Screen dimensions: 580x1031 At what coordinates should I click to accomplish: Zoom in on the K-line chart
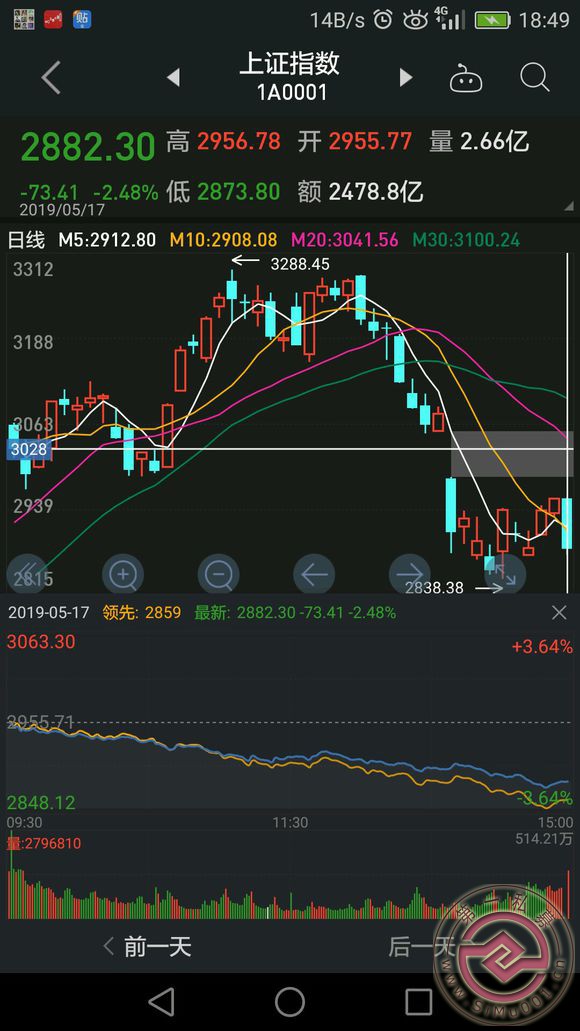click(x=123, y=575)
